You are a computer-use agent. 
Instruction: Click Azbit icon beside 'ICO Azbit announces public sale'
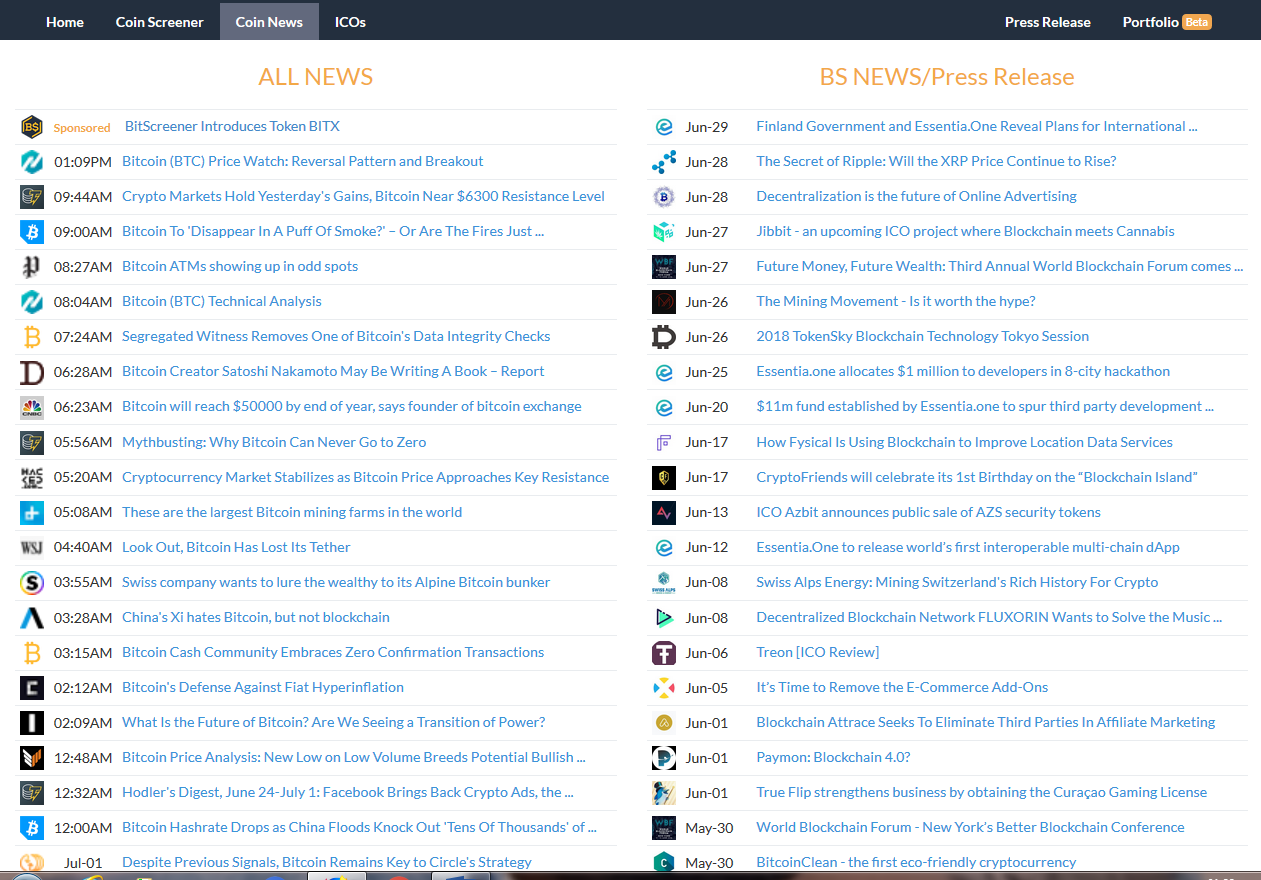pos(664,513)
